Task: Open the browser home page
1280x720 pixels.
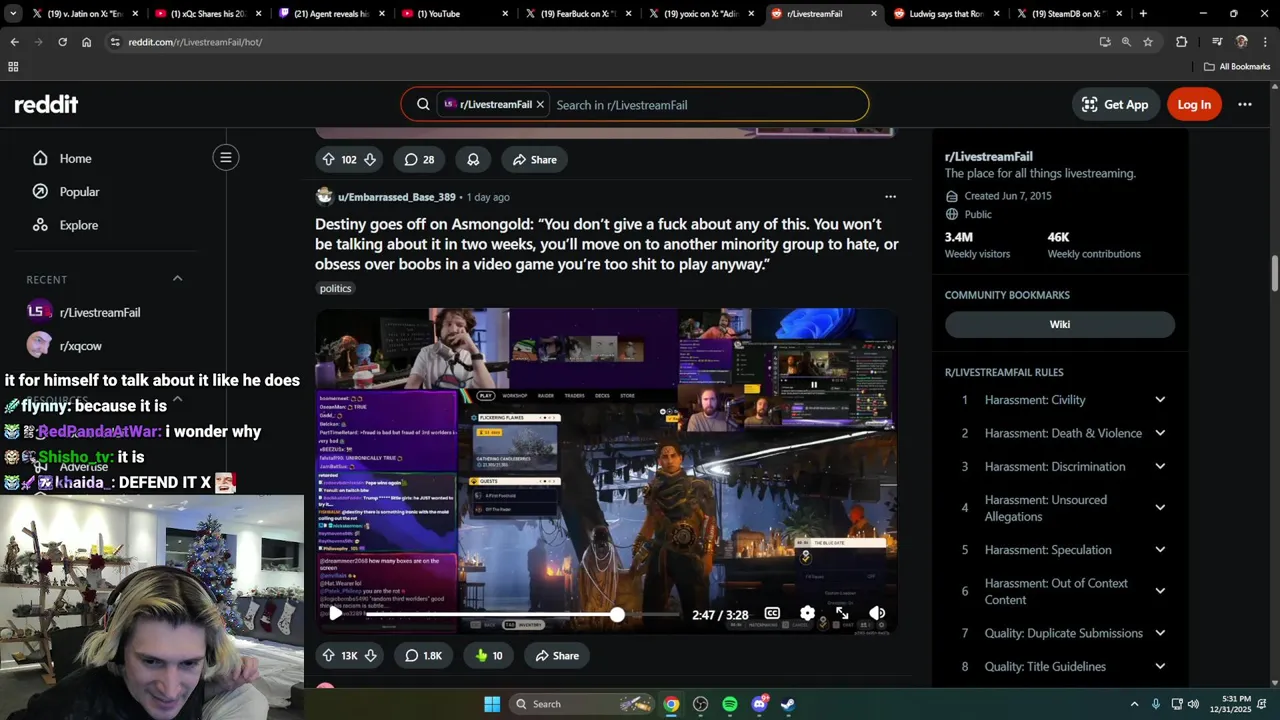Action: (x=87, y=42)
